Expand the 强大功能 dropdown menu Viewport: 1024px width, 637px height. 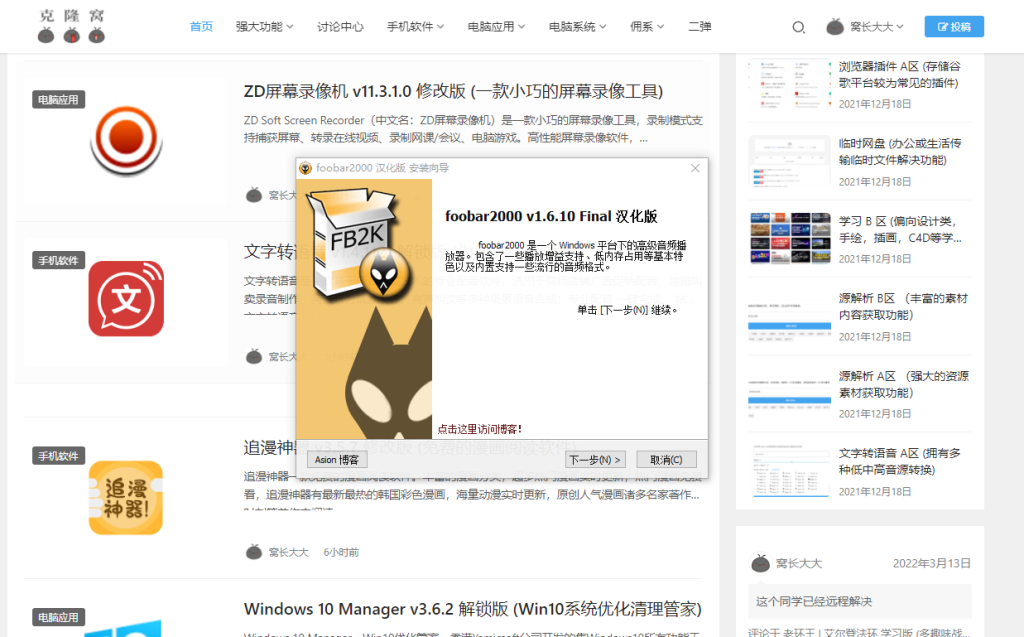pyautogui.click(x=264, y=27)
